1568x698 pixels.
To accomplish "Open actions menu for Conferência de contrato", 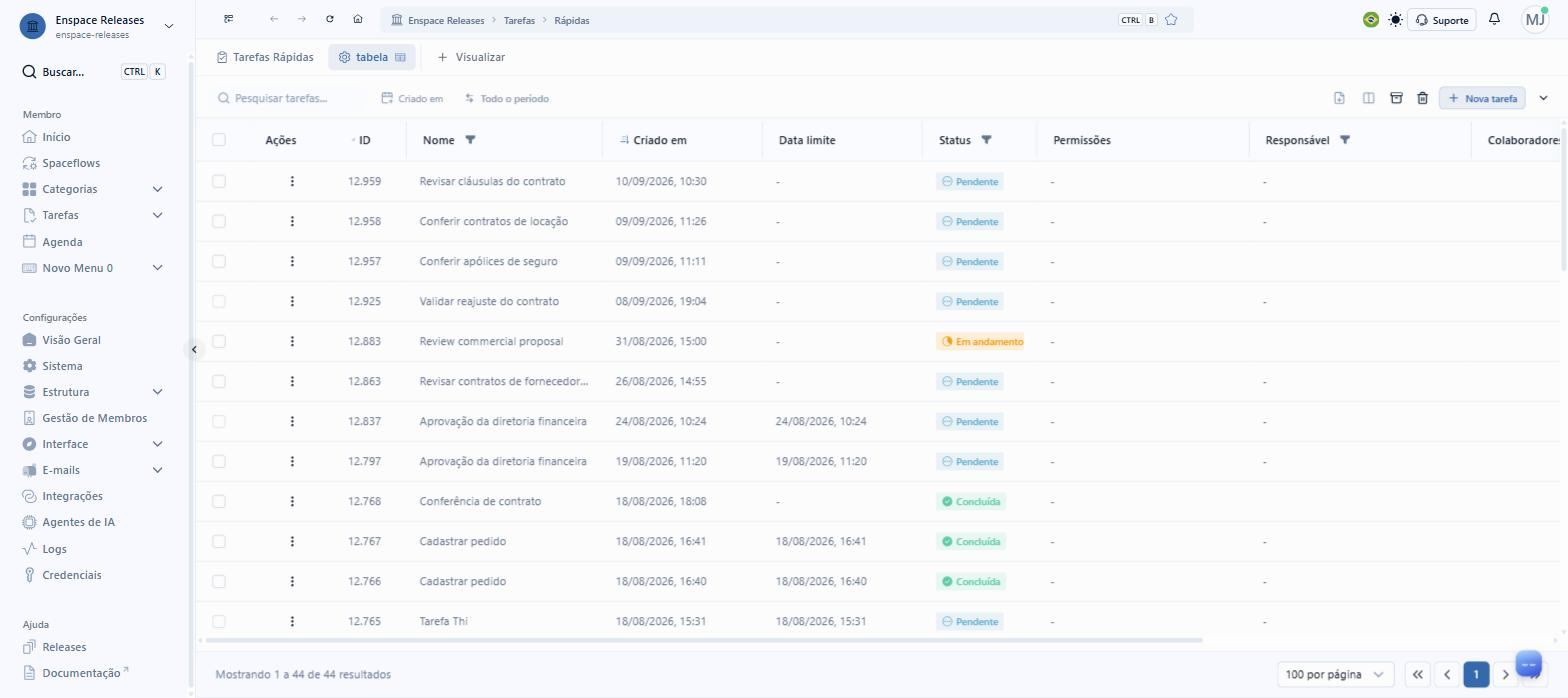I will [292, 501].
